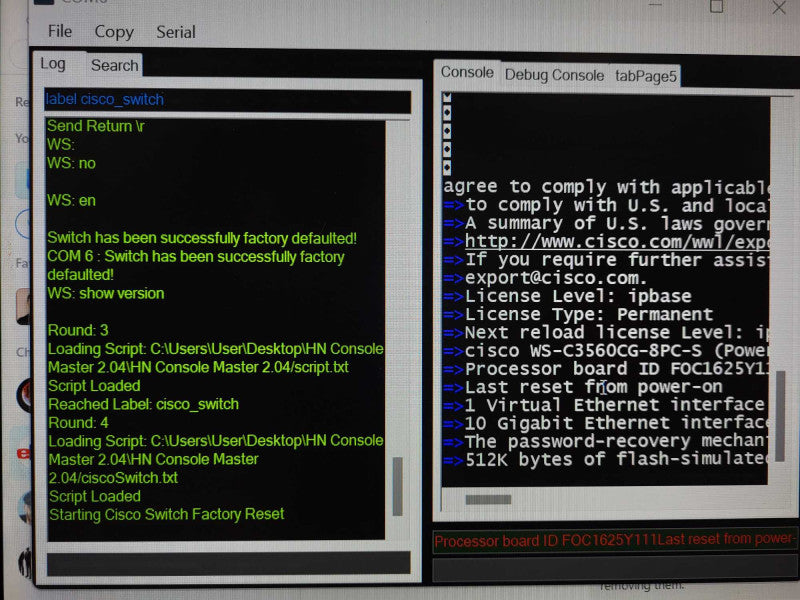
Task: Open the Serial menu
Action: tap(176, 32)
